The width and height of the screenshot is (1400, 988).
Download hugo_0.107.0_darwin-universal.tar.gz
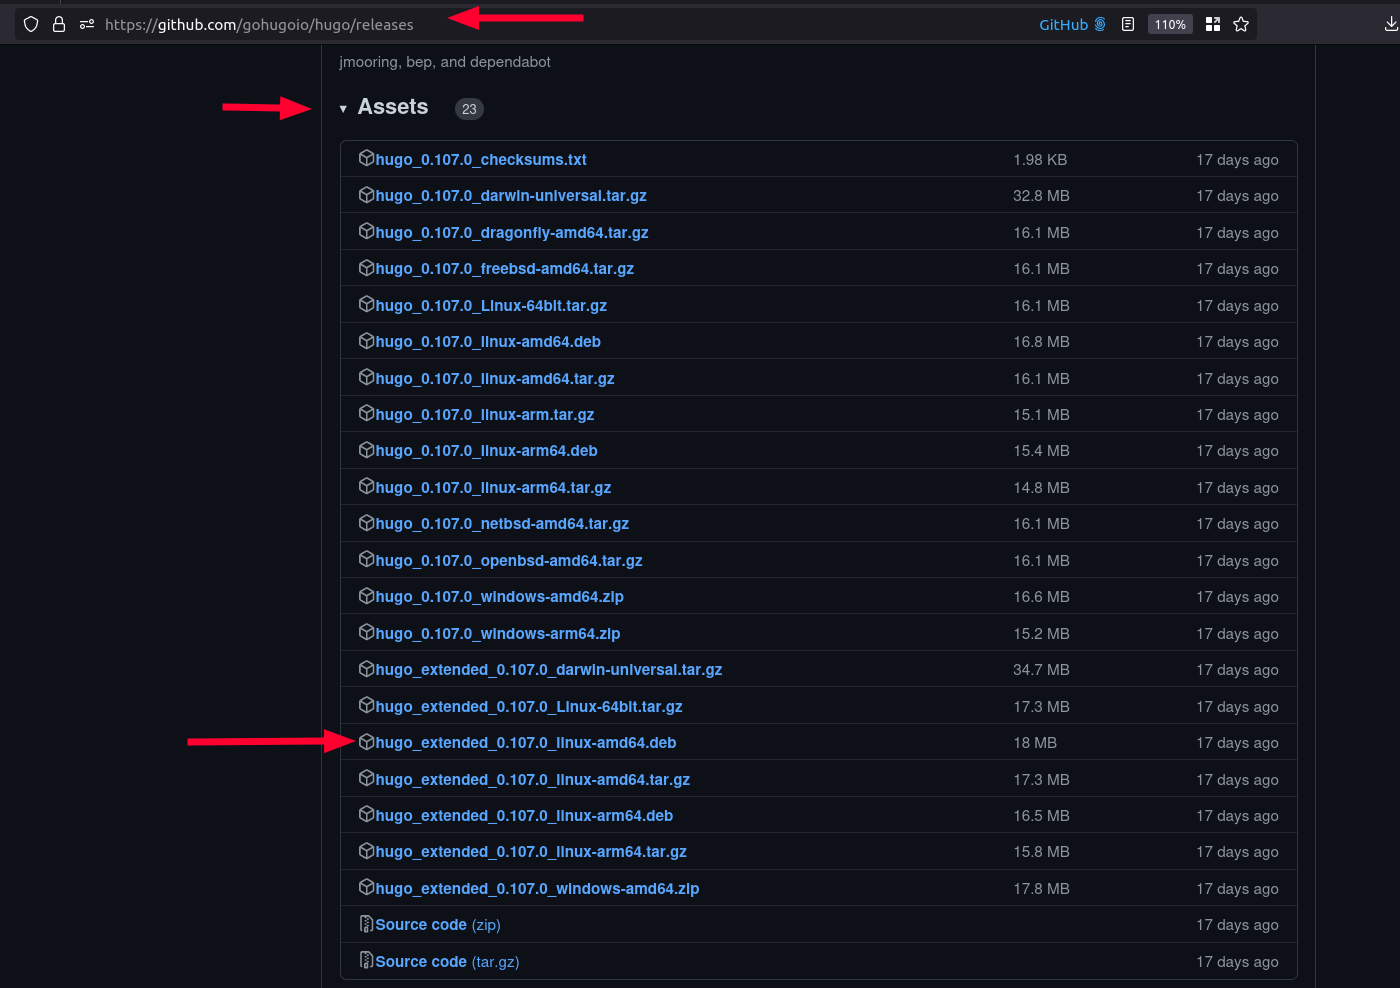click(511, 196)
